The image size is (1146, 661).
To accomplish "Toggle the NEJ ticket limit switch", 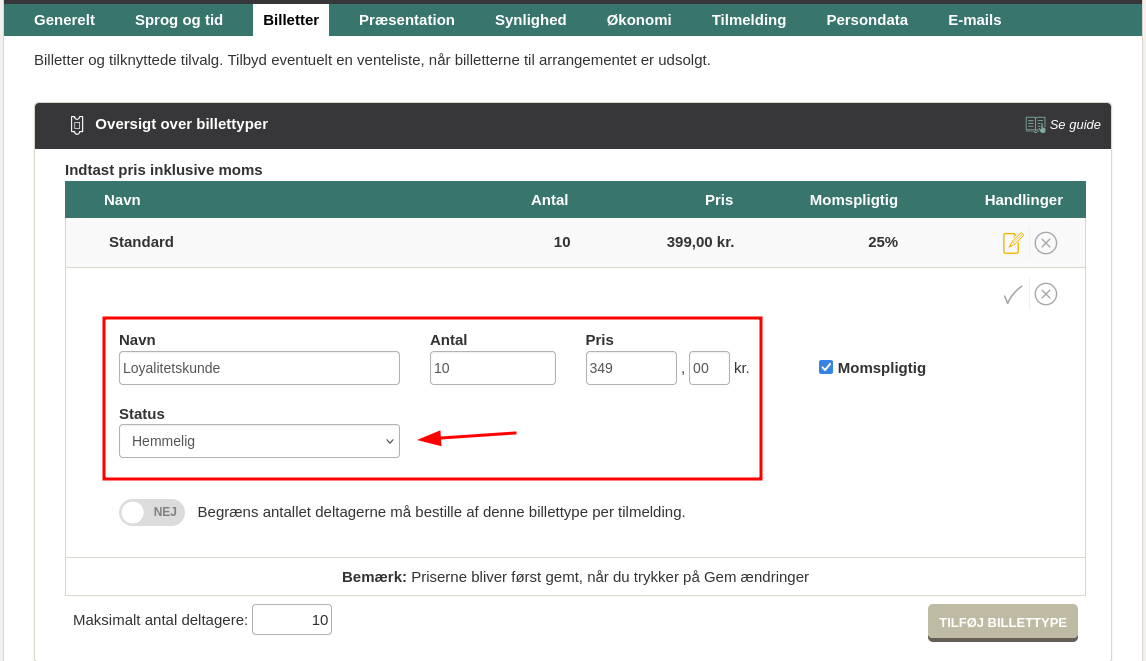I will tap(152, 512).
